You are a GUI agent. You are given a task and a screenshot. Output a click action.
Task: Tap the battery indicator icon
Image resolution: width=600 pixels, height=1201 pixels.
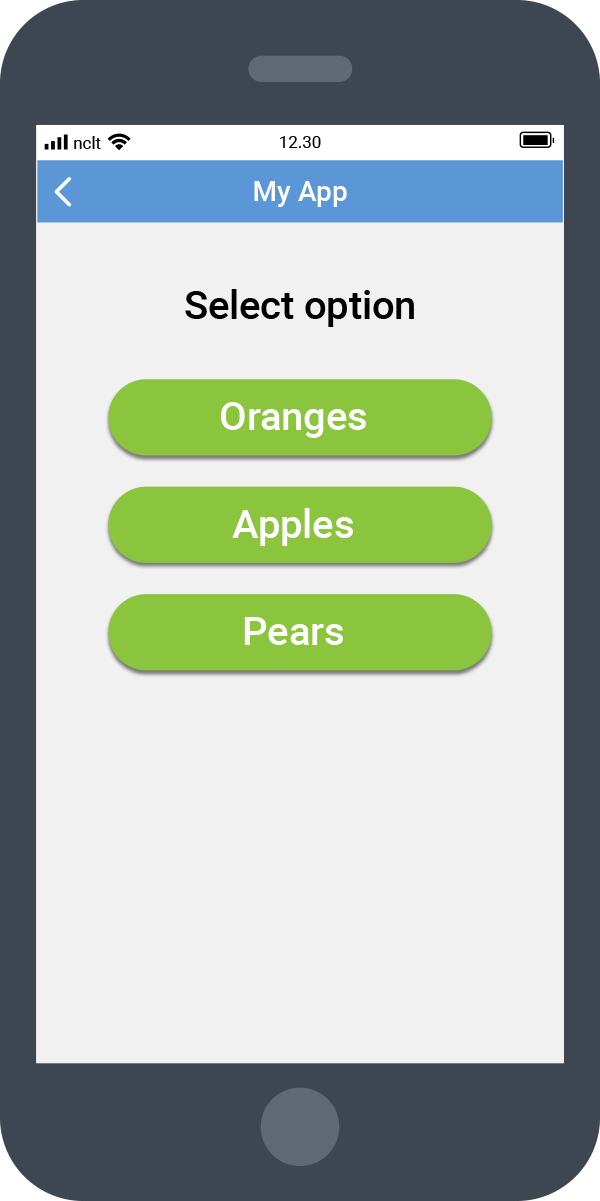(536, 140)
